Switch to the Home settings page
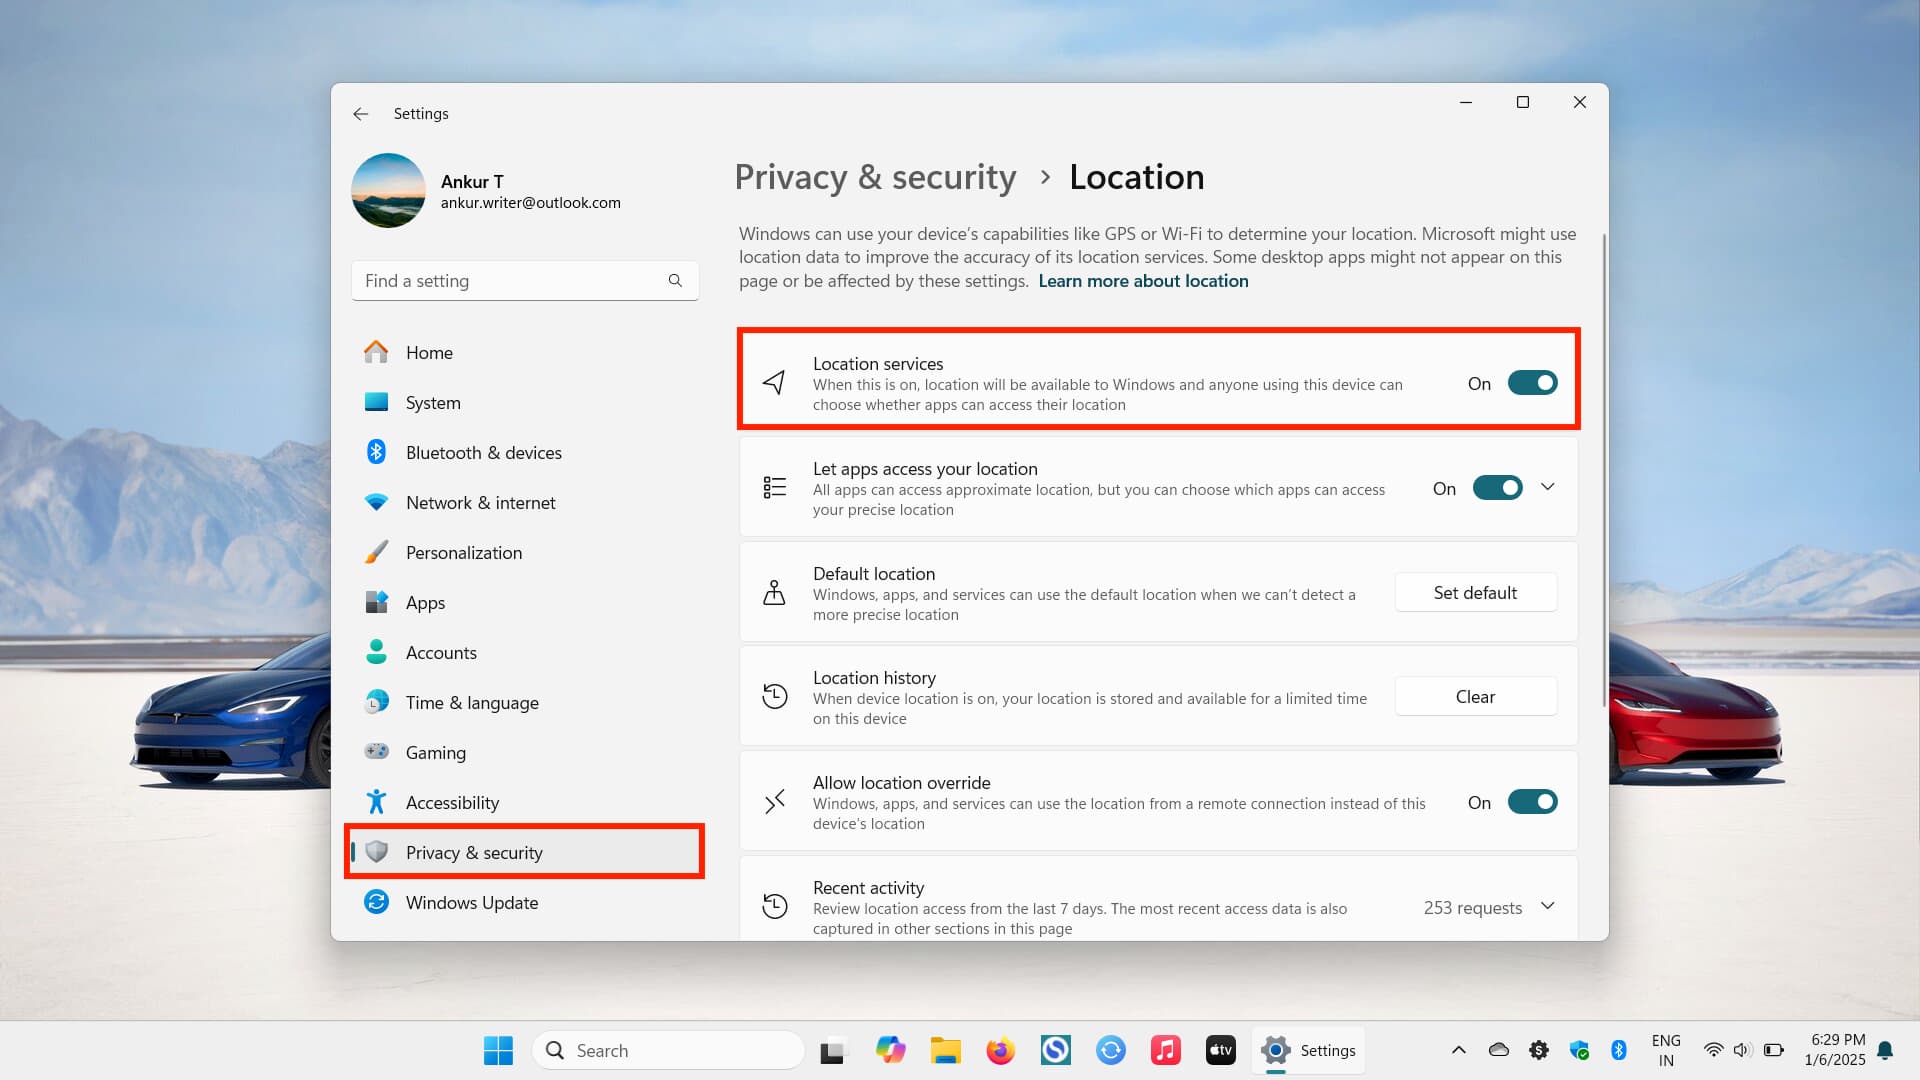 point(429,352)
